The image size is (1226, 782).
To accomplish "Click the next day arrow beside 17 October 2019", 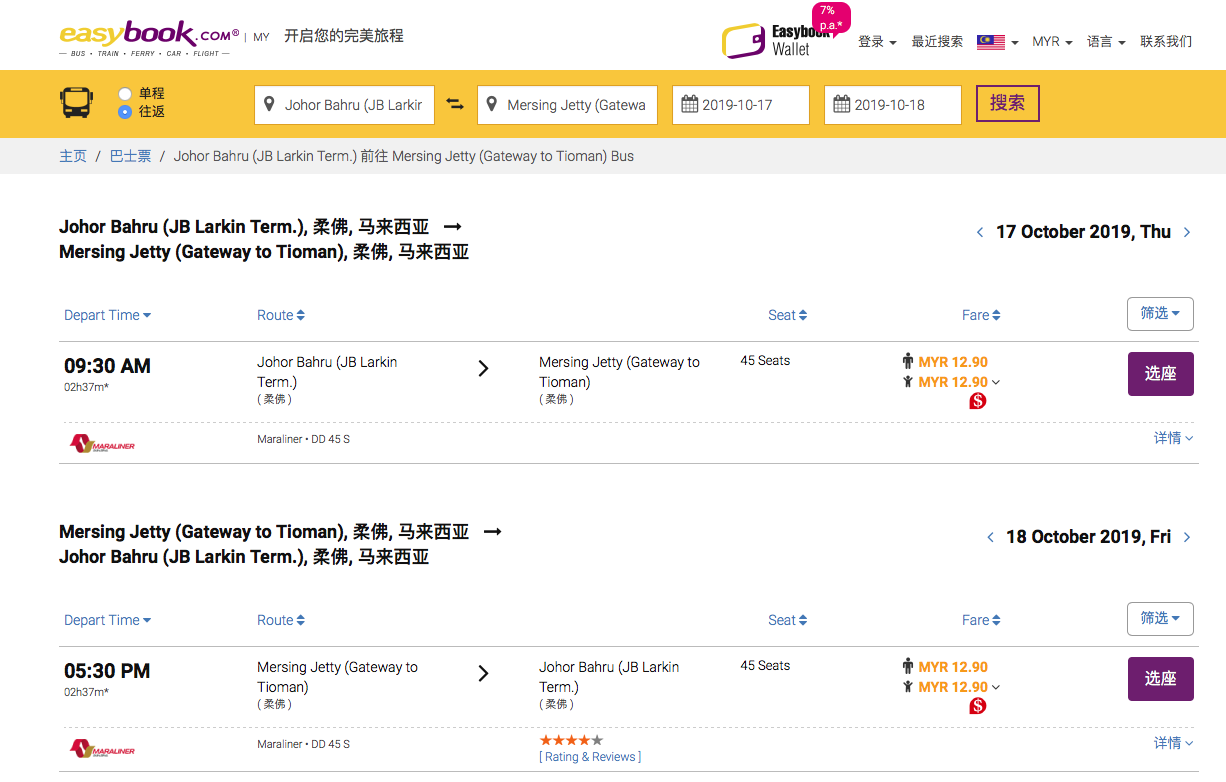I will [1187, 232].
